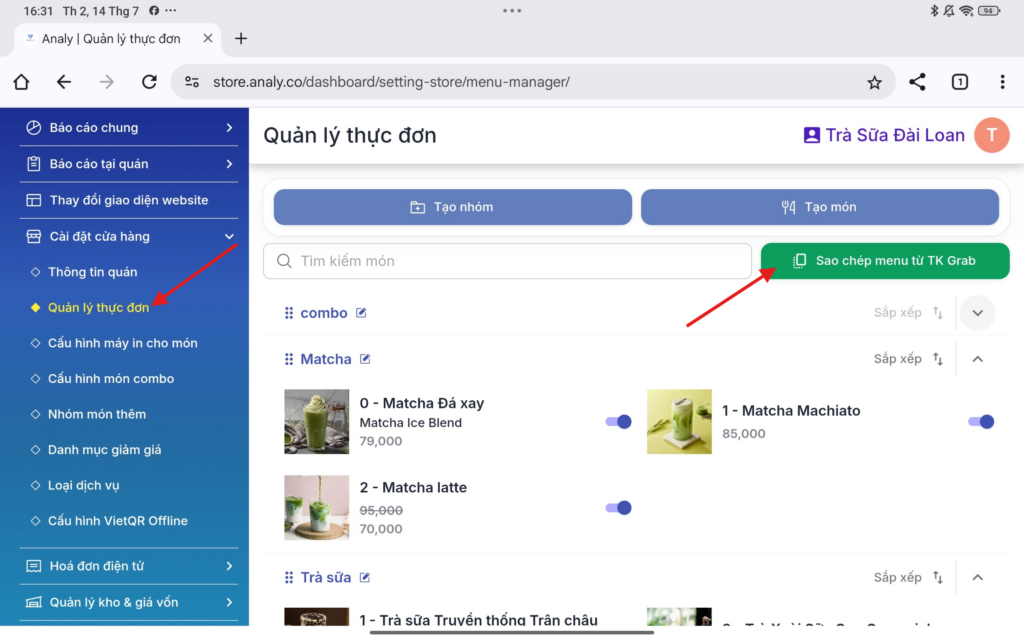Click the magnifier icon in search box
This screenshot has height=640, width=1024.
284,261
